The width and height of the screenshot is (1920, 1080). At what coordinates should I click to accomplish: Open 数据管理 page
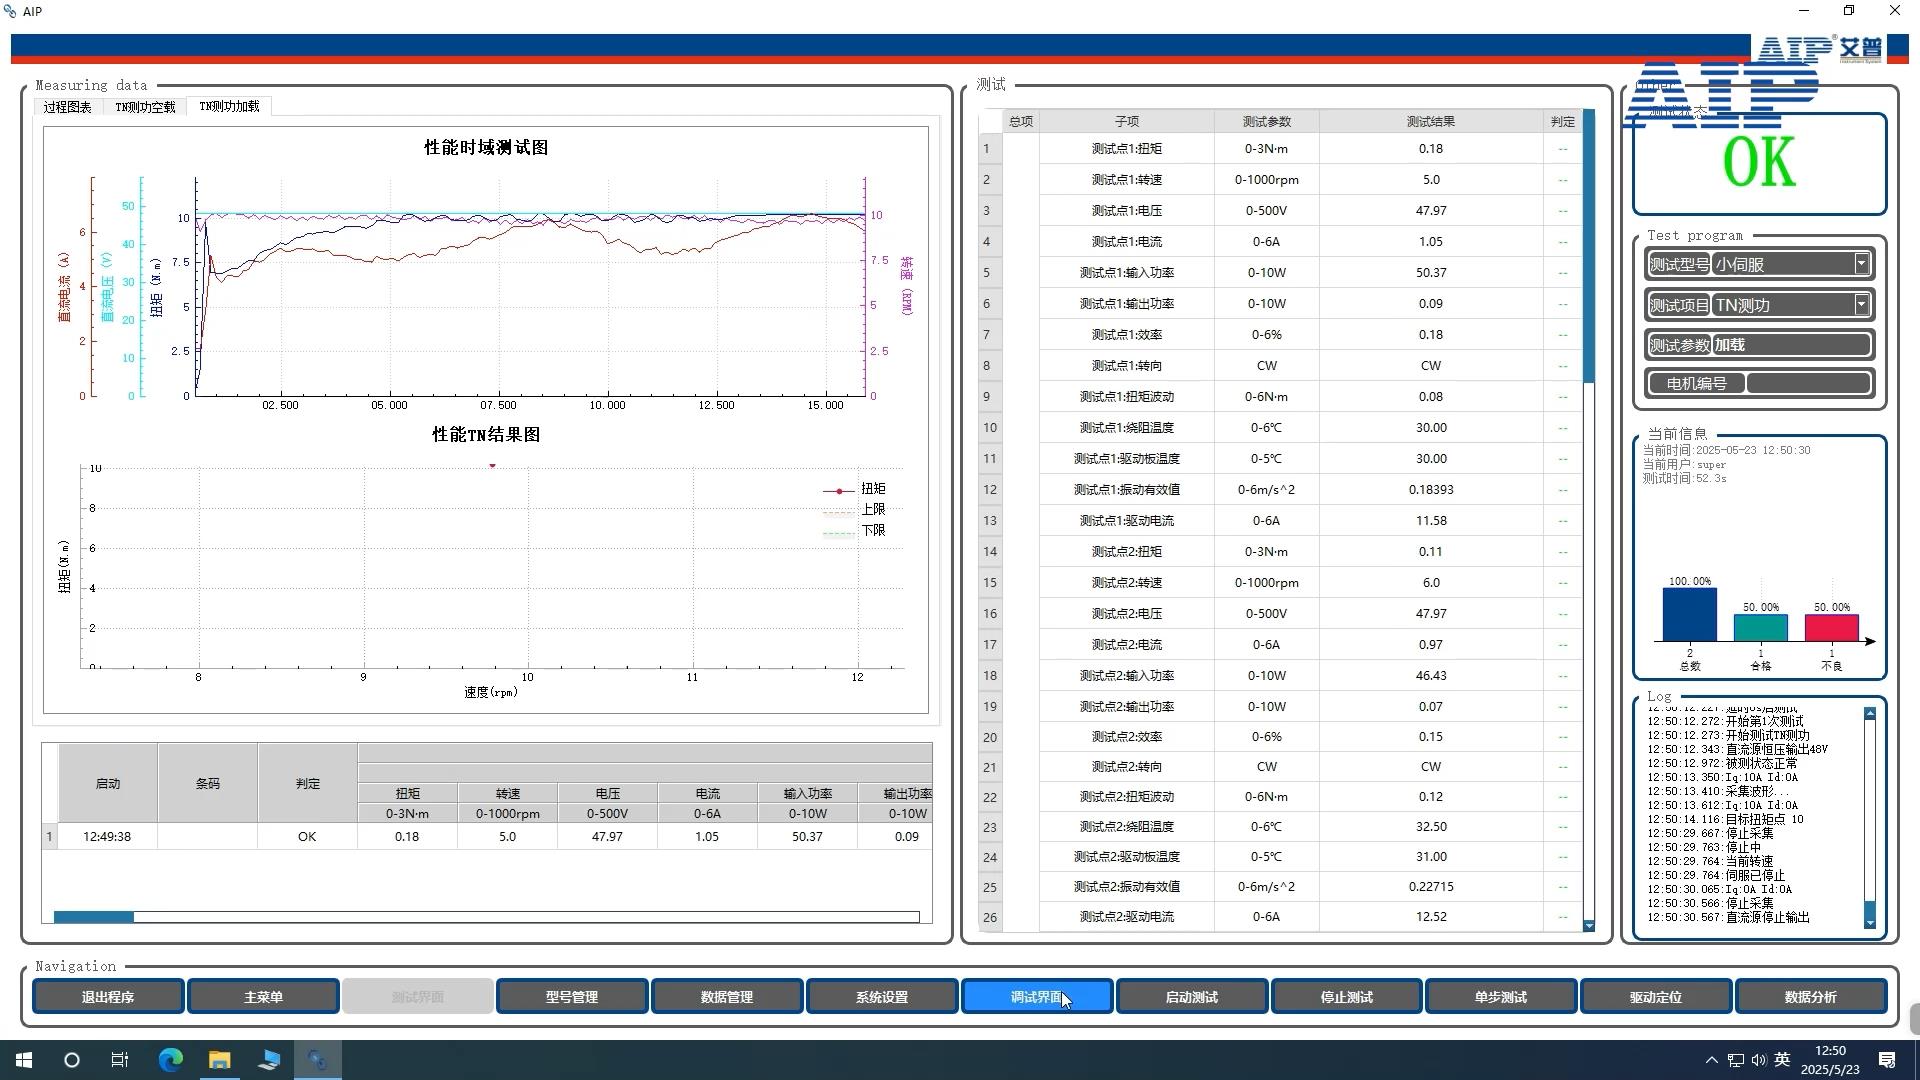click(727, 997)
